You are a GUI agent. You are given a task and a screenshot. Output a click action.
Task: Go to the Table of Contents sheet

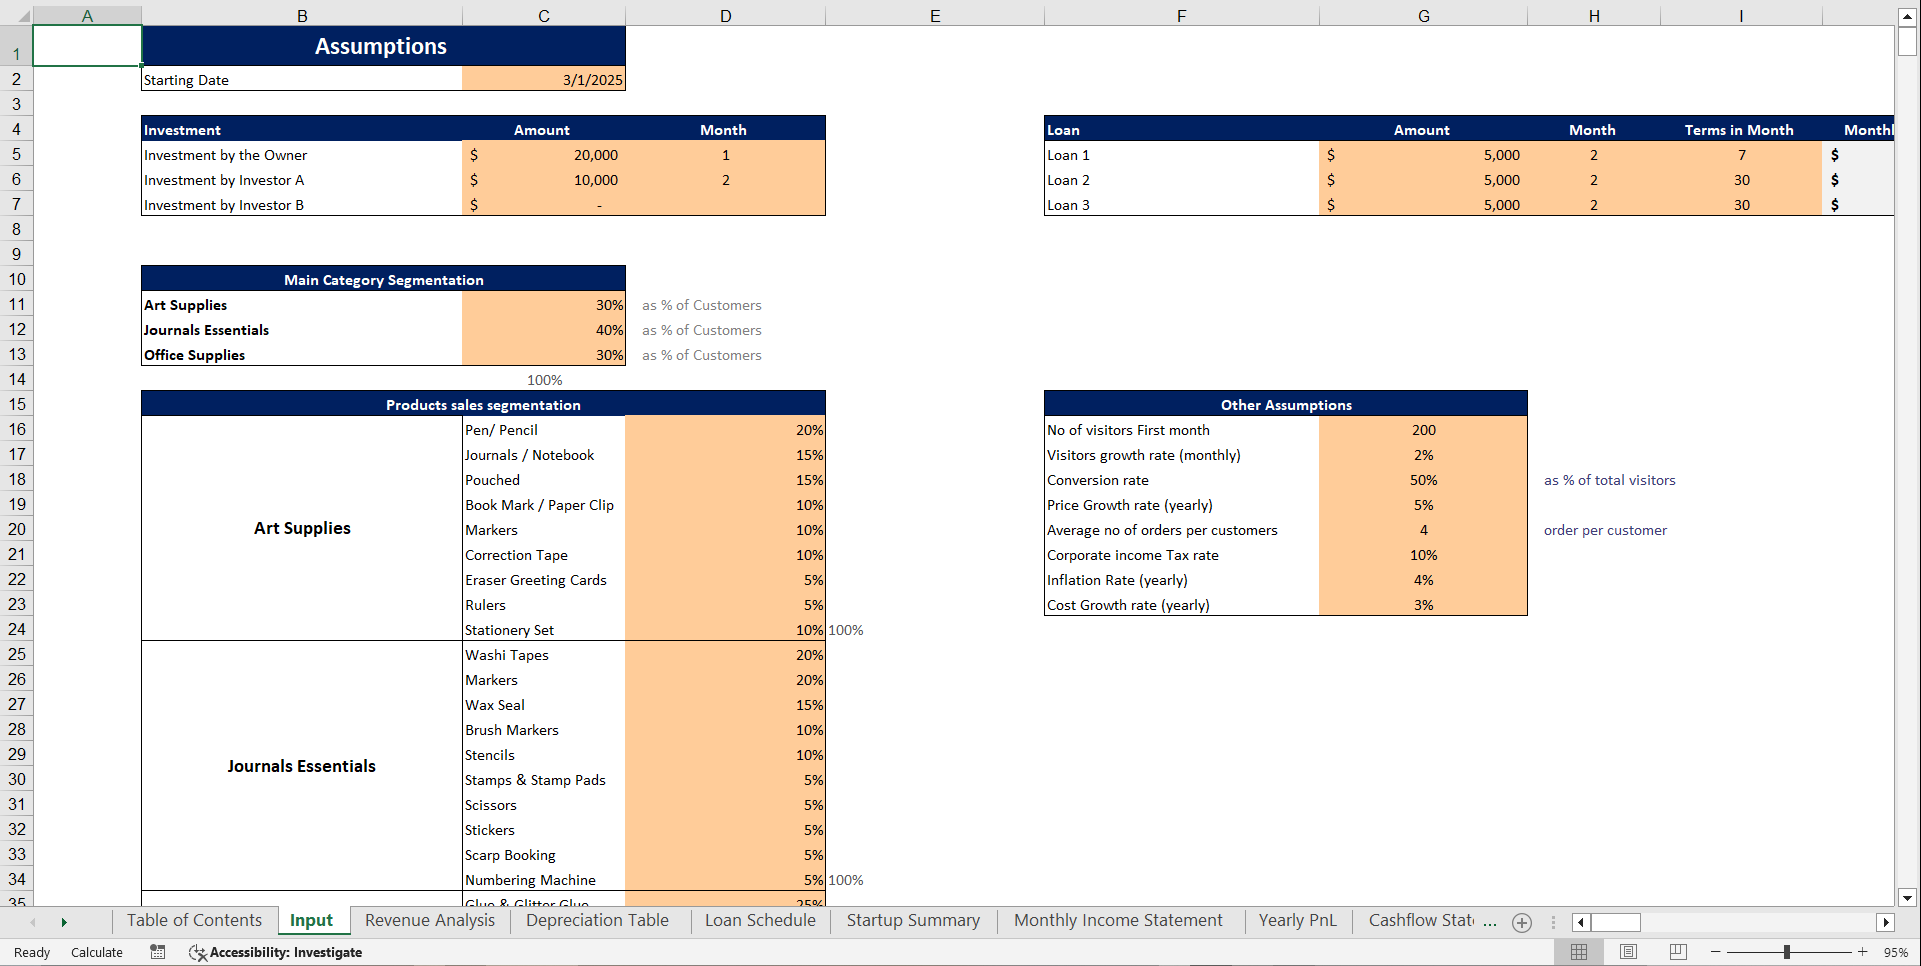[194, 920]
